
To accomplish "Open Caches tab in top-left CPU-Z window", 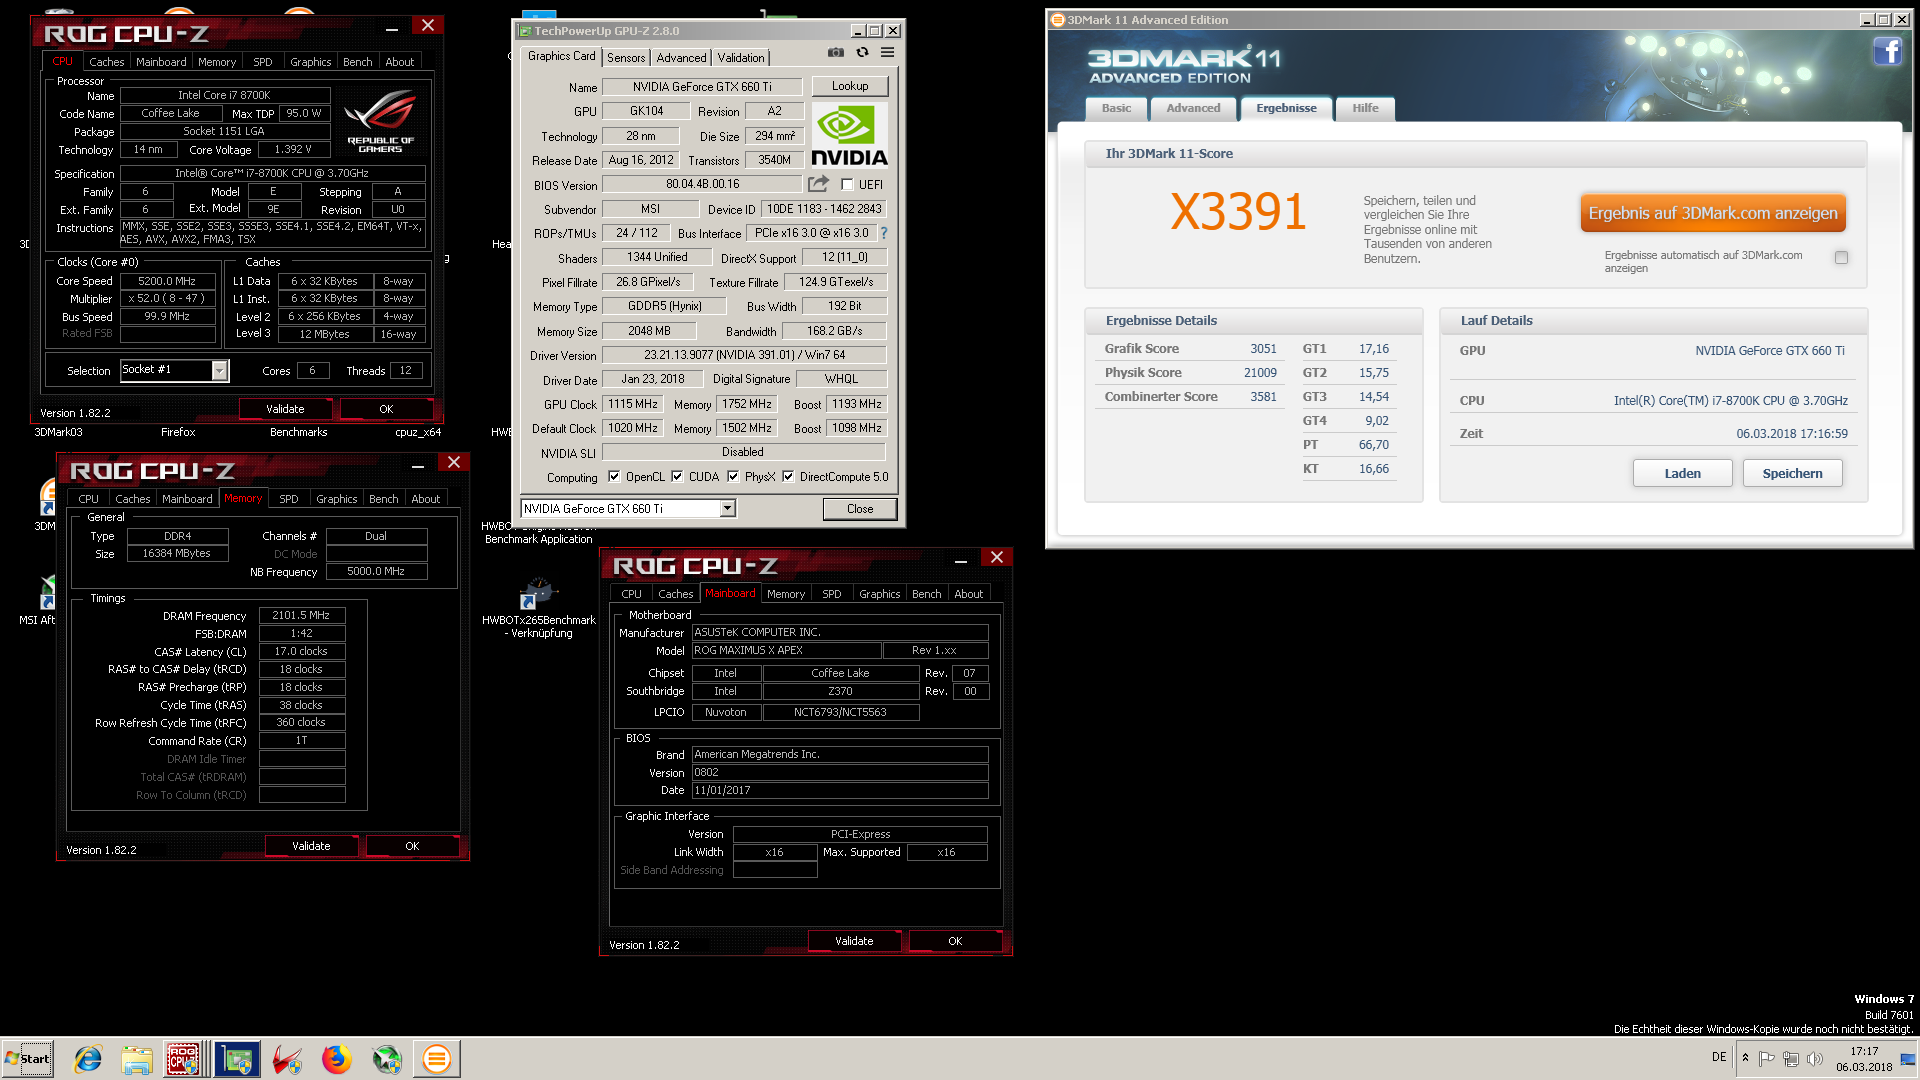I will pos(107,62).
